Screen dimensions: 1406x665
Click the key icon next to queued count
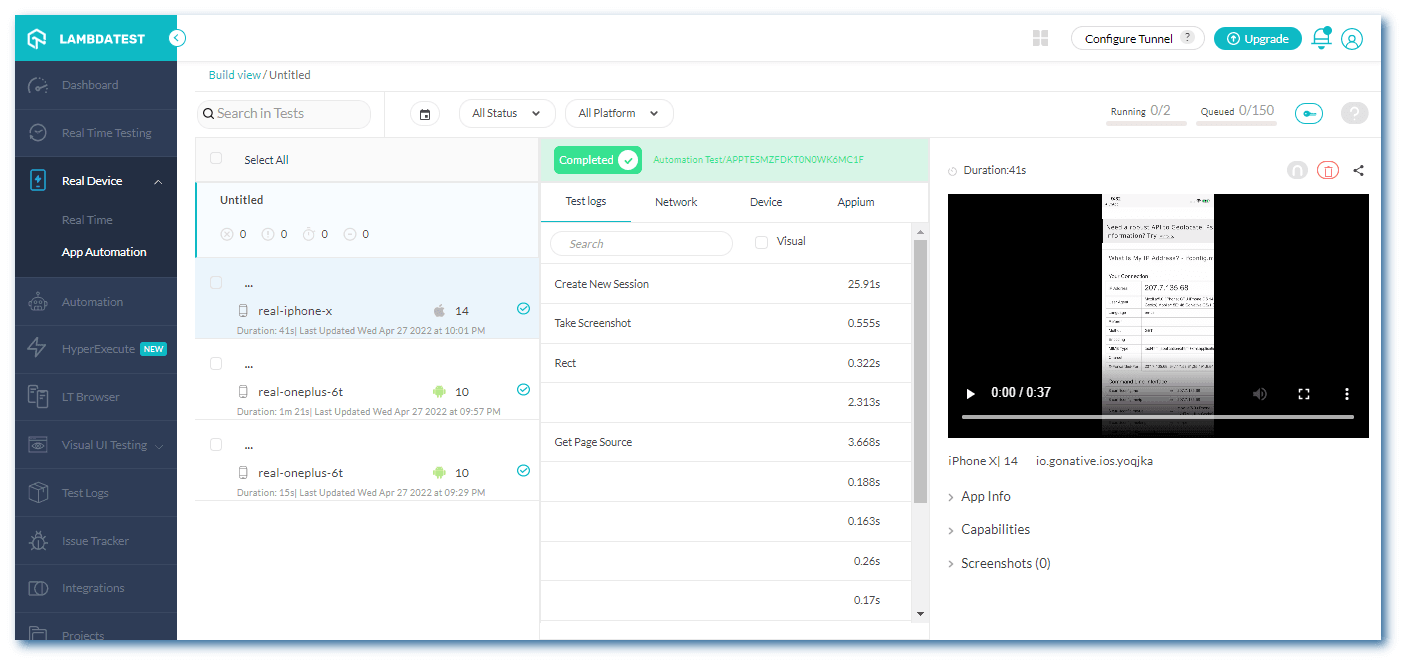coord(1308,113)
